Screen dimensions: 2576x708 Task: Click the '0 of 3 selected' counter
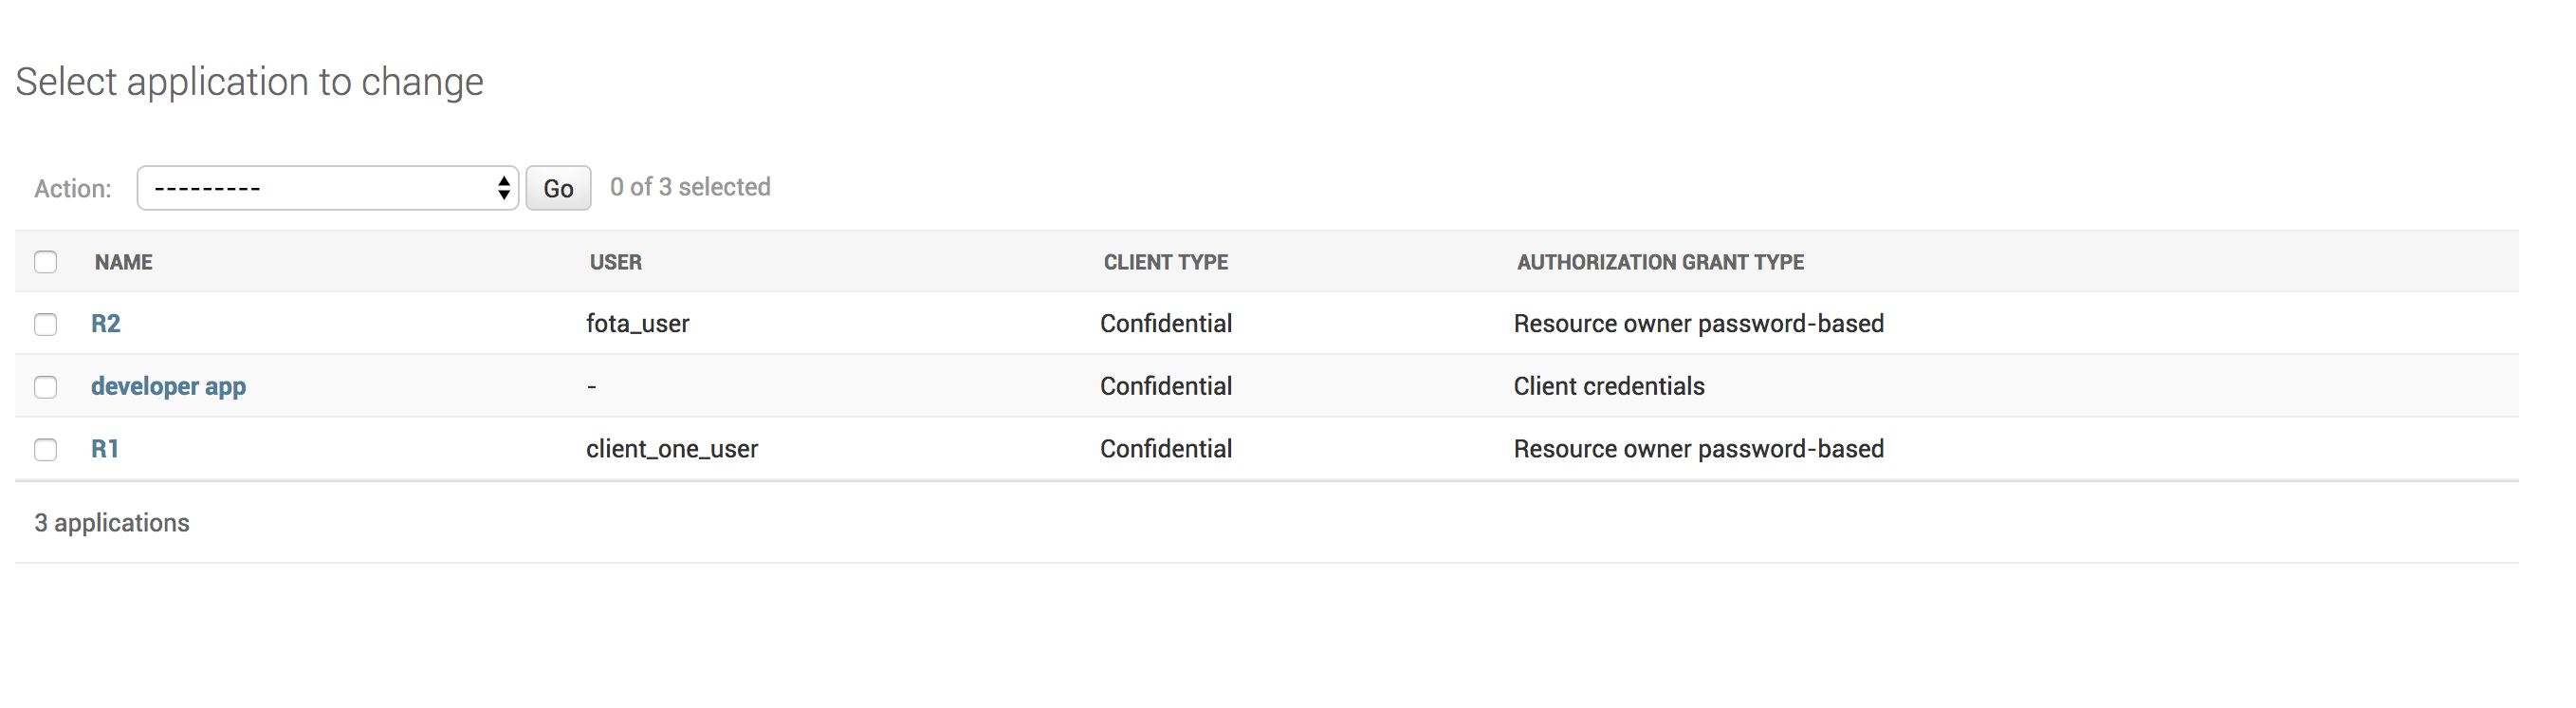pos(690,187)
